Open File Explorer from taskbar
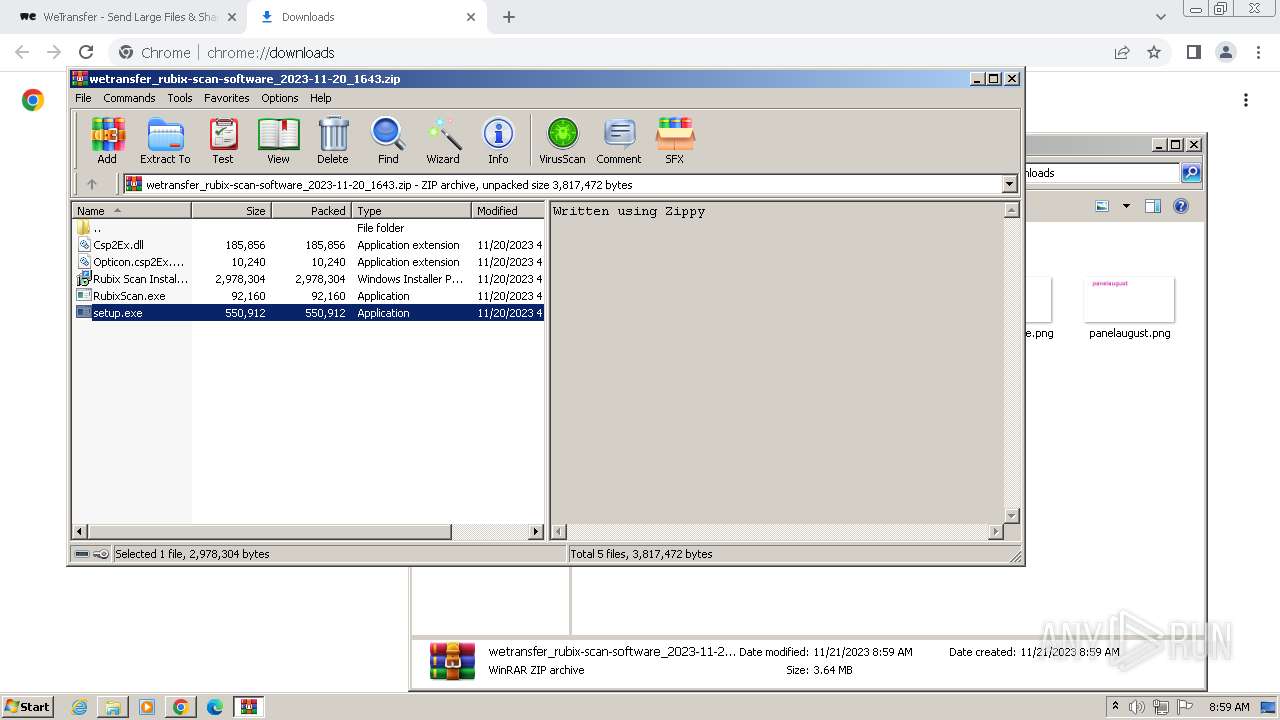 [x=113, y=707]
